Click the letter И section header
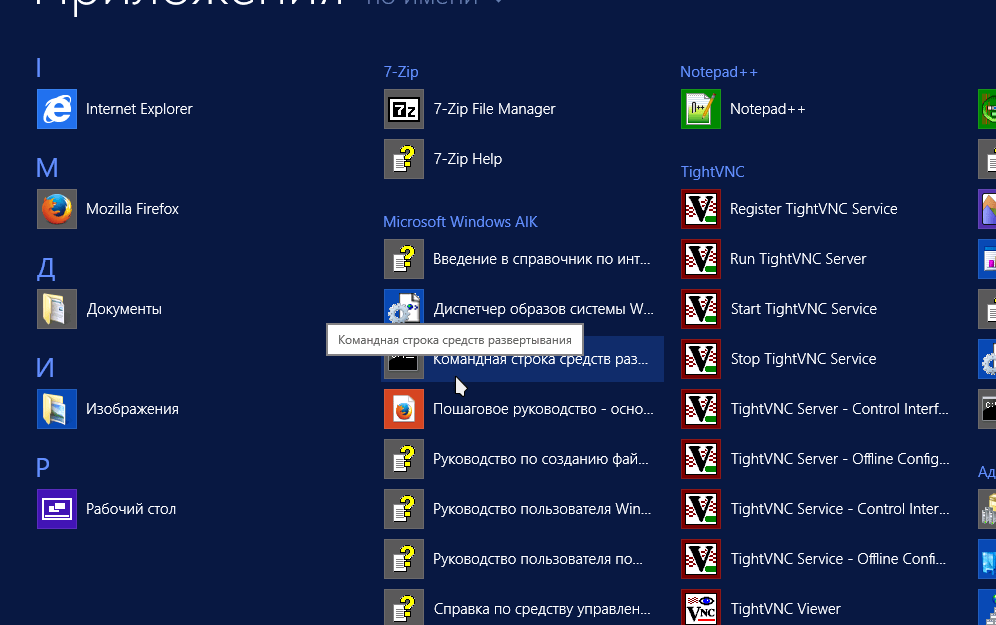The height and width of the screenshot is (625, 996). pyautogui.click(x=45, y=368)
